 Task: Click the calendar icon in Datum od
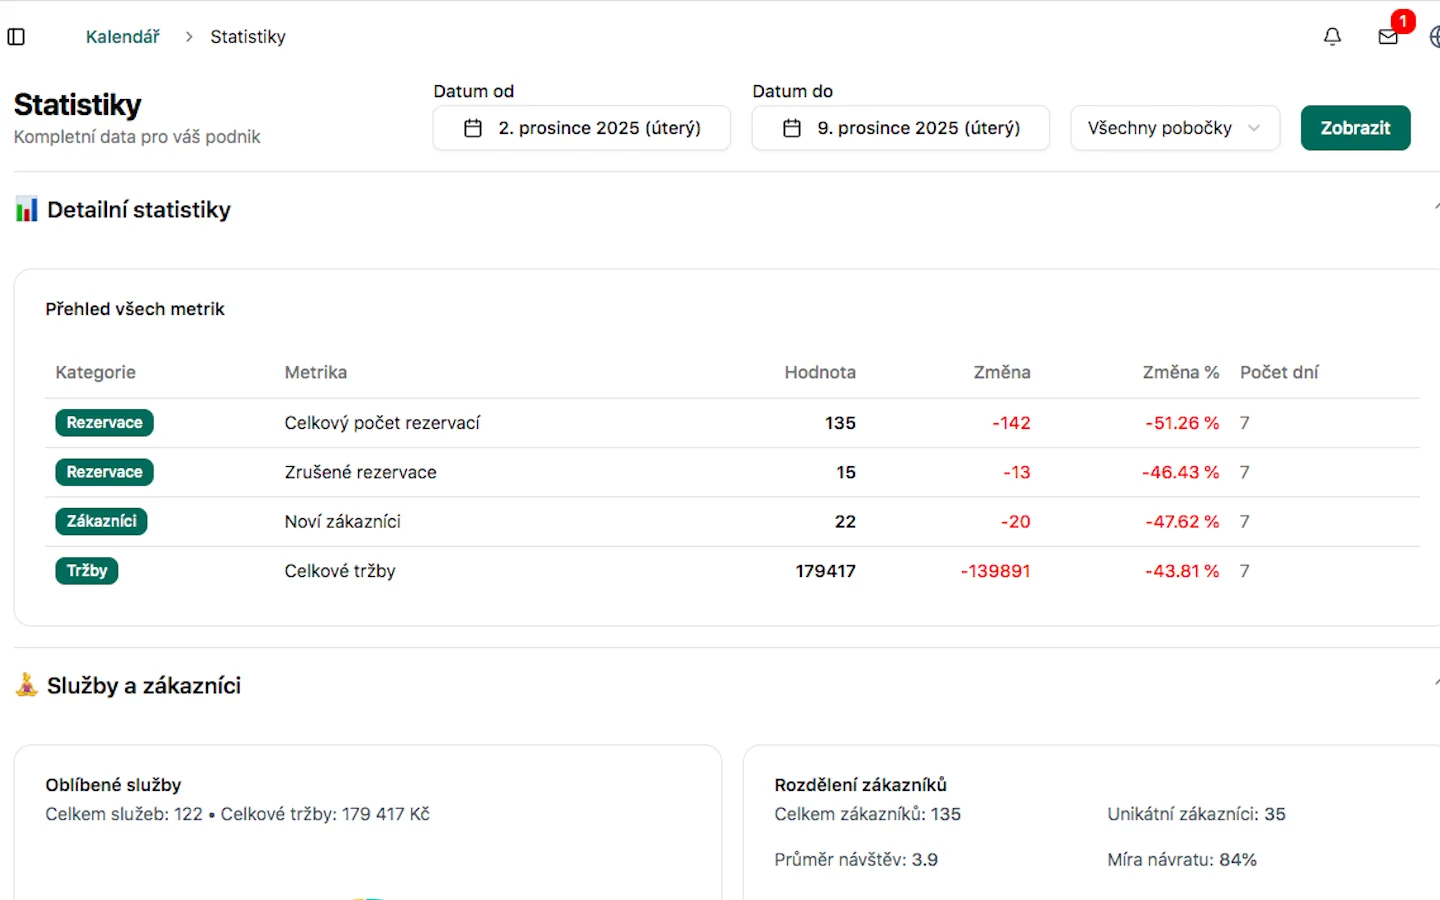473,128
